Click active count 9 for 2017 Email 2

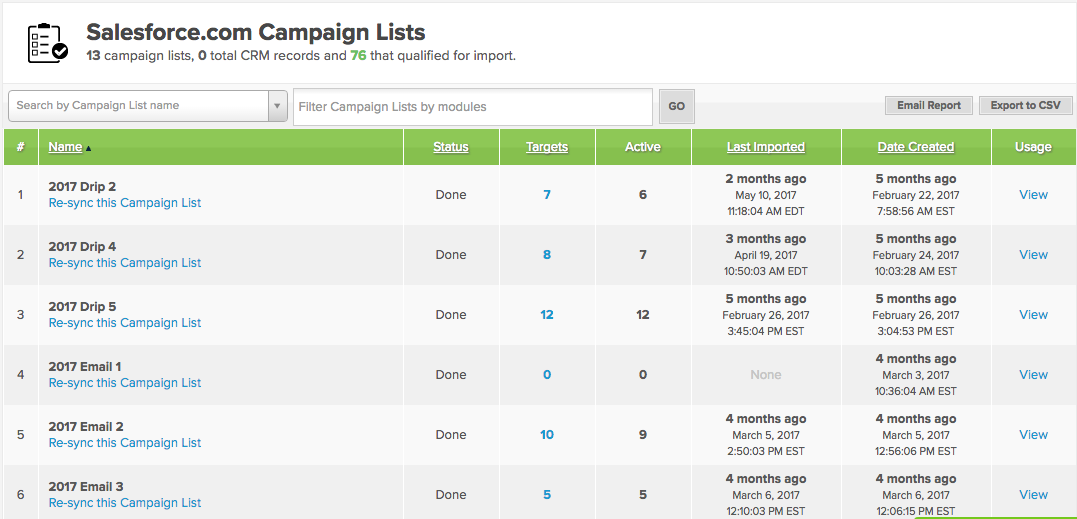[643, 435]
